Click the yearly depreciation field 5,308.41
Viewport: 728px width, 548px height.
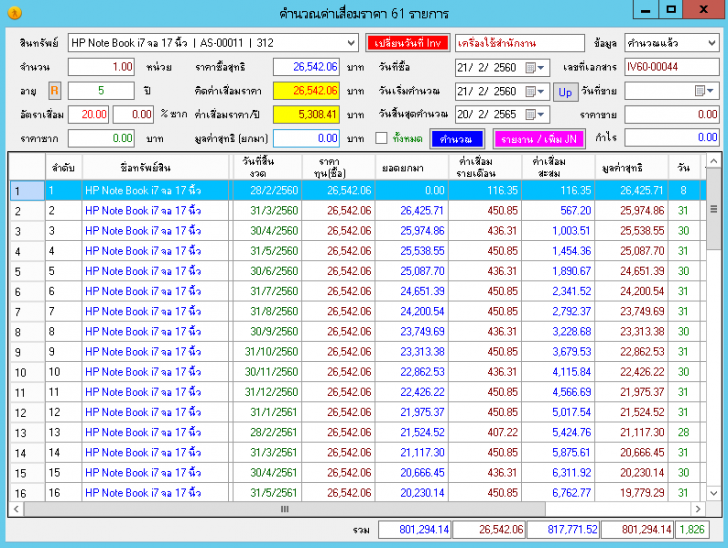click(x=306, y=114)
